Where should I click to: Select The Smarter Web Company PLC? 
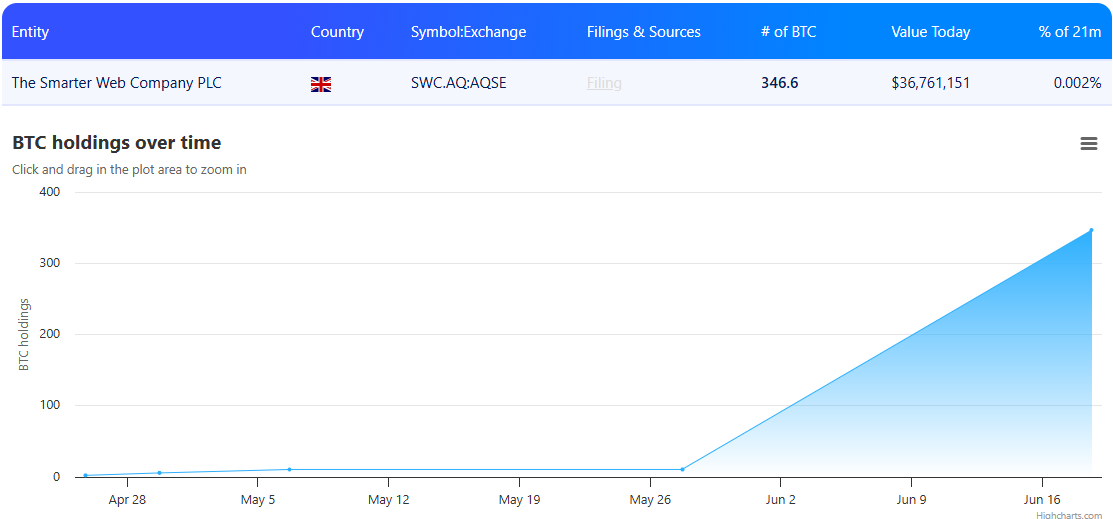116,83
